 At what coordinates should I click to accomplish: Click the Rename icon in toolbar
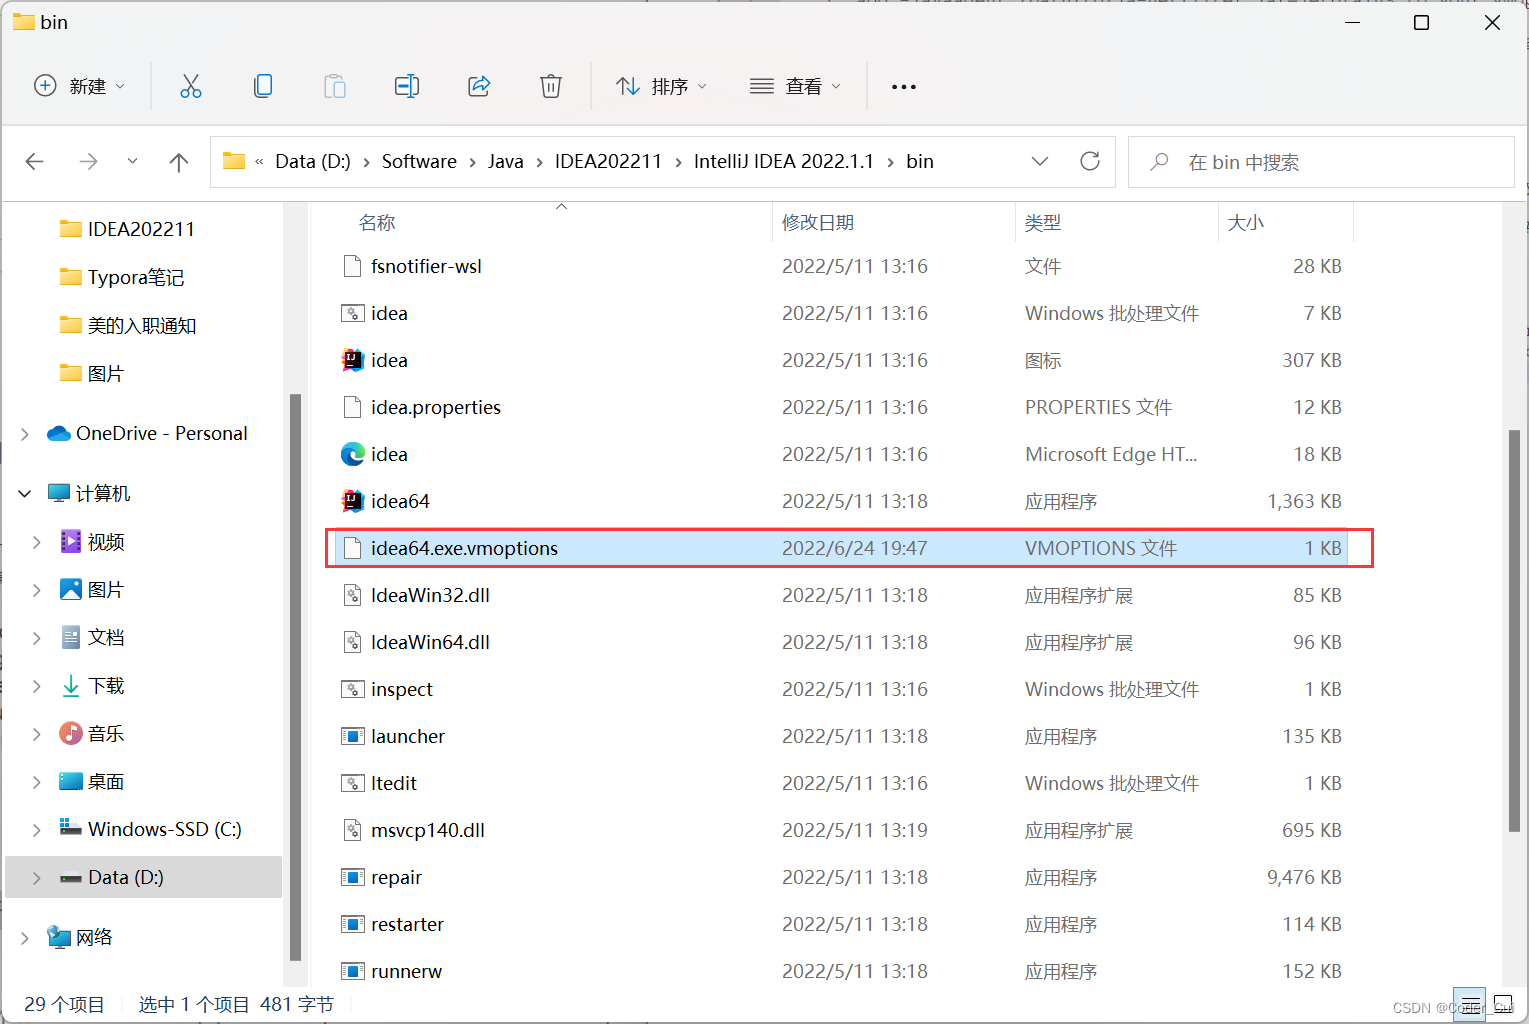(x=407, y=86)
